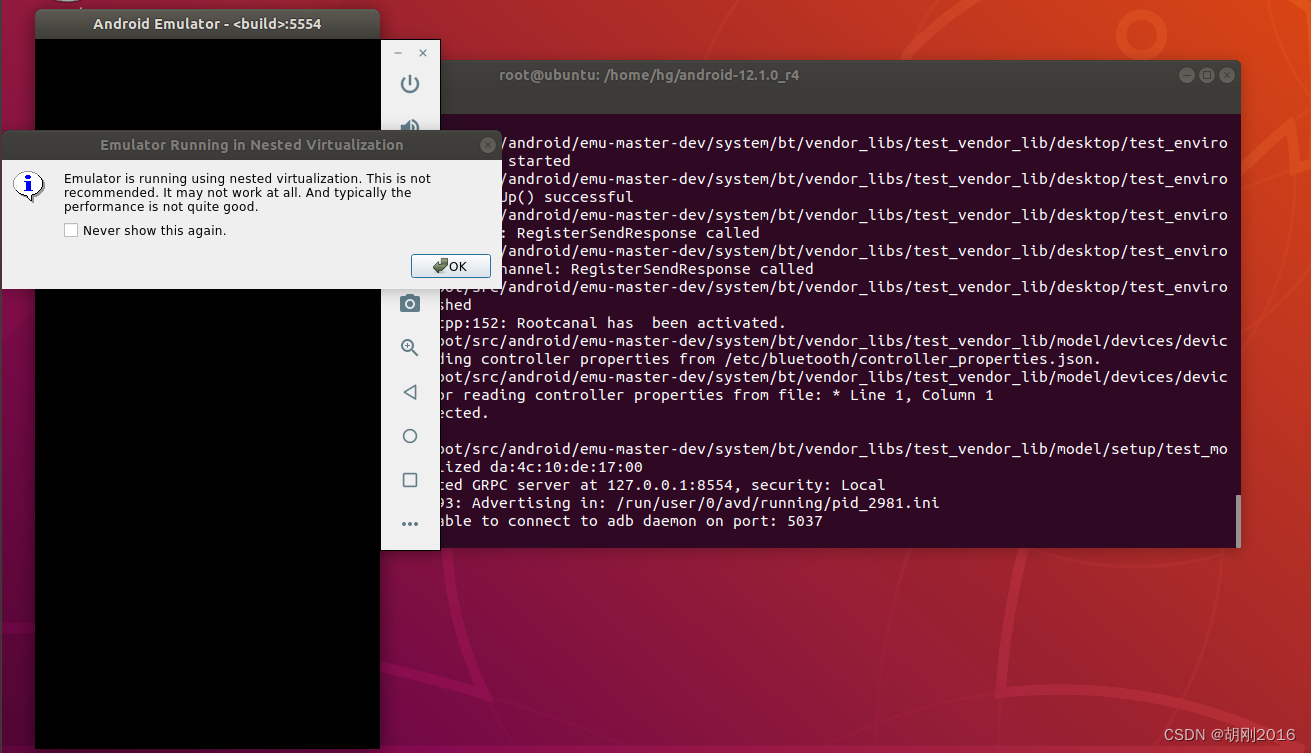Click the emulator Back triangle button

(410, 392)
